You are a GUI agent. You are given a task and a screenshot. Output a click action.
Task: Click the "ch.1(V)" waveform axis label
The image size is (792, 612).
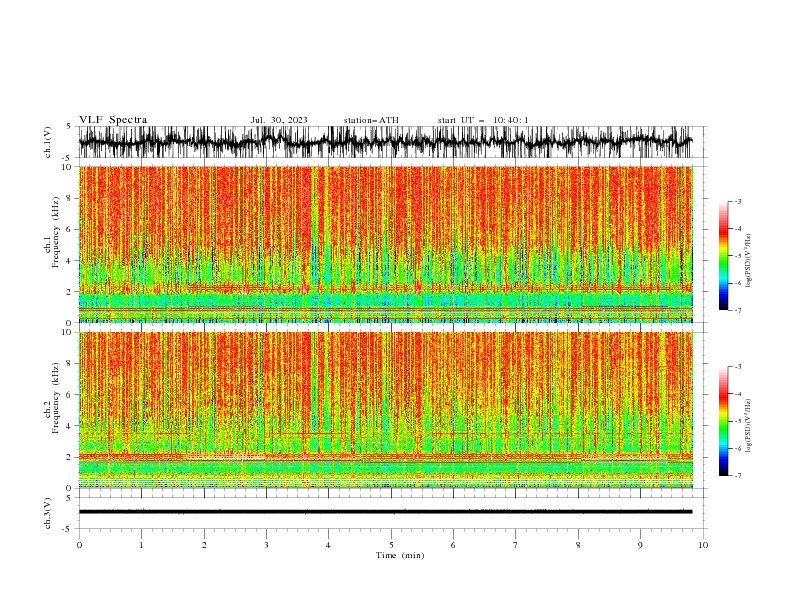pyautogui.click(x=48, y=142)
